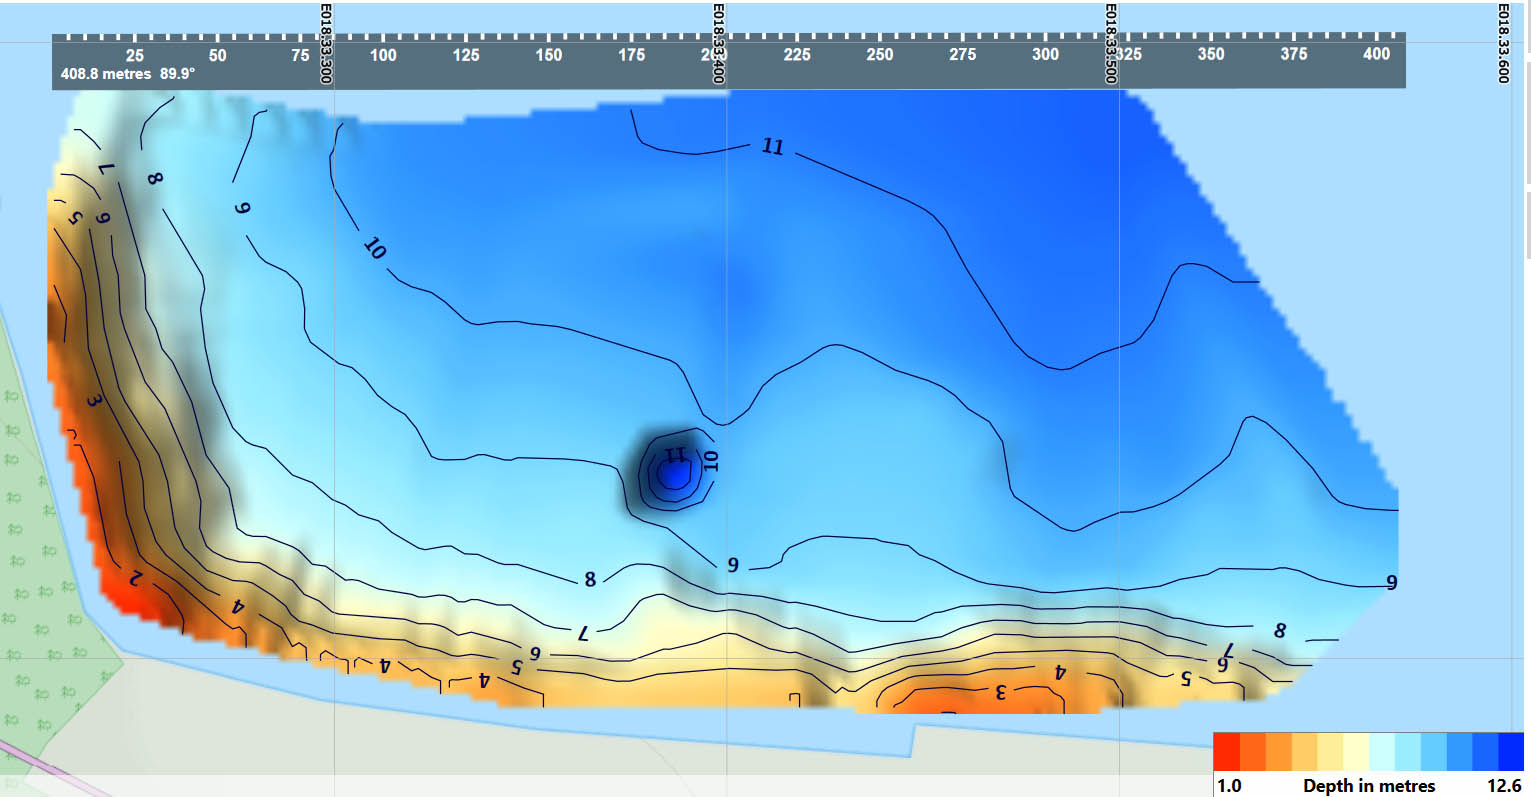Click the E018.33.300 longitude label

[x=326, y=44]
